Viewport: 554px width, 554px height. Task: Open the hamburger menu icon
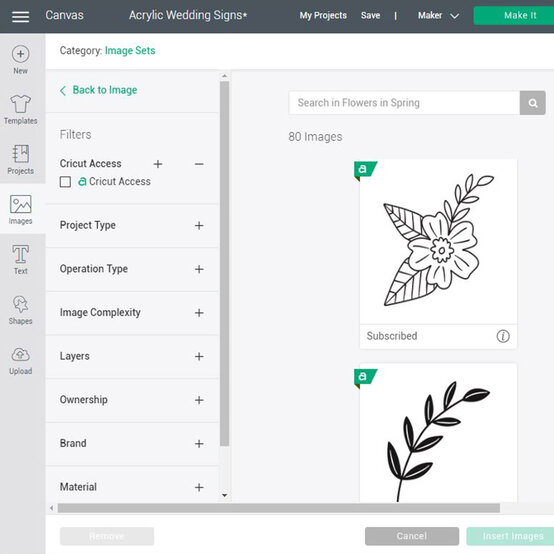[x=20, y=16]
